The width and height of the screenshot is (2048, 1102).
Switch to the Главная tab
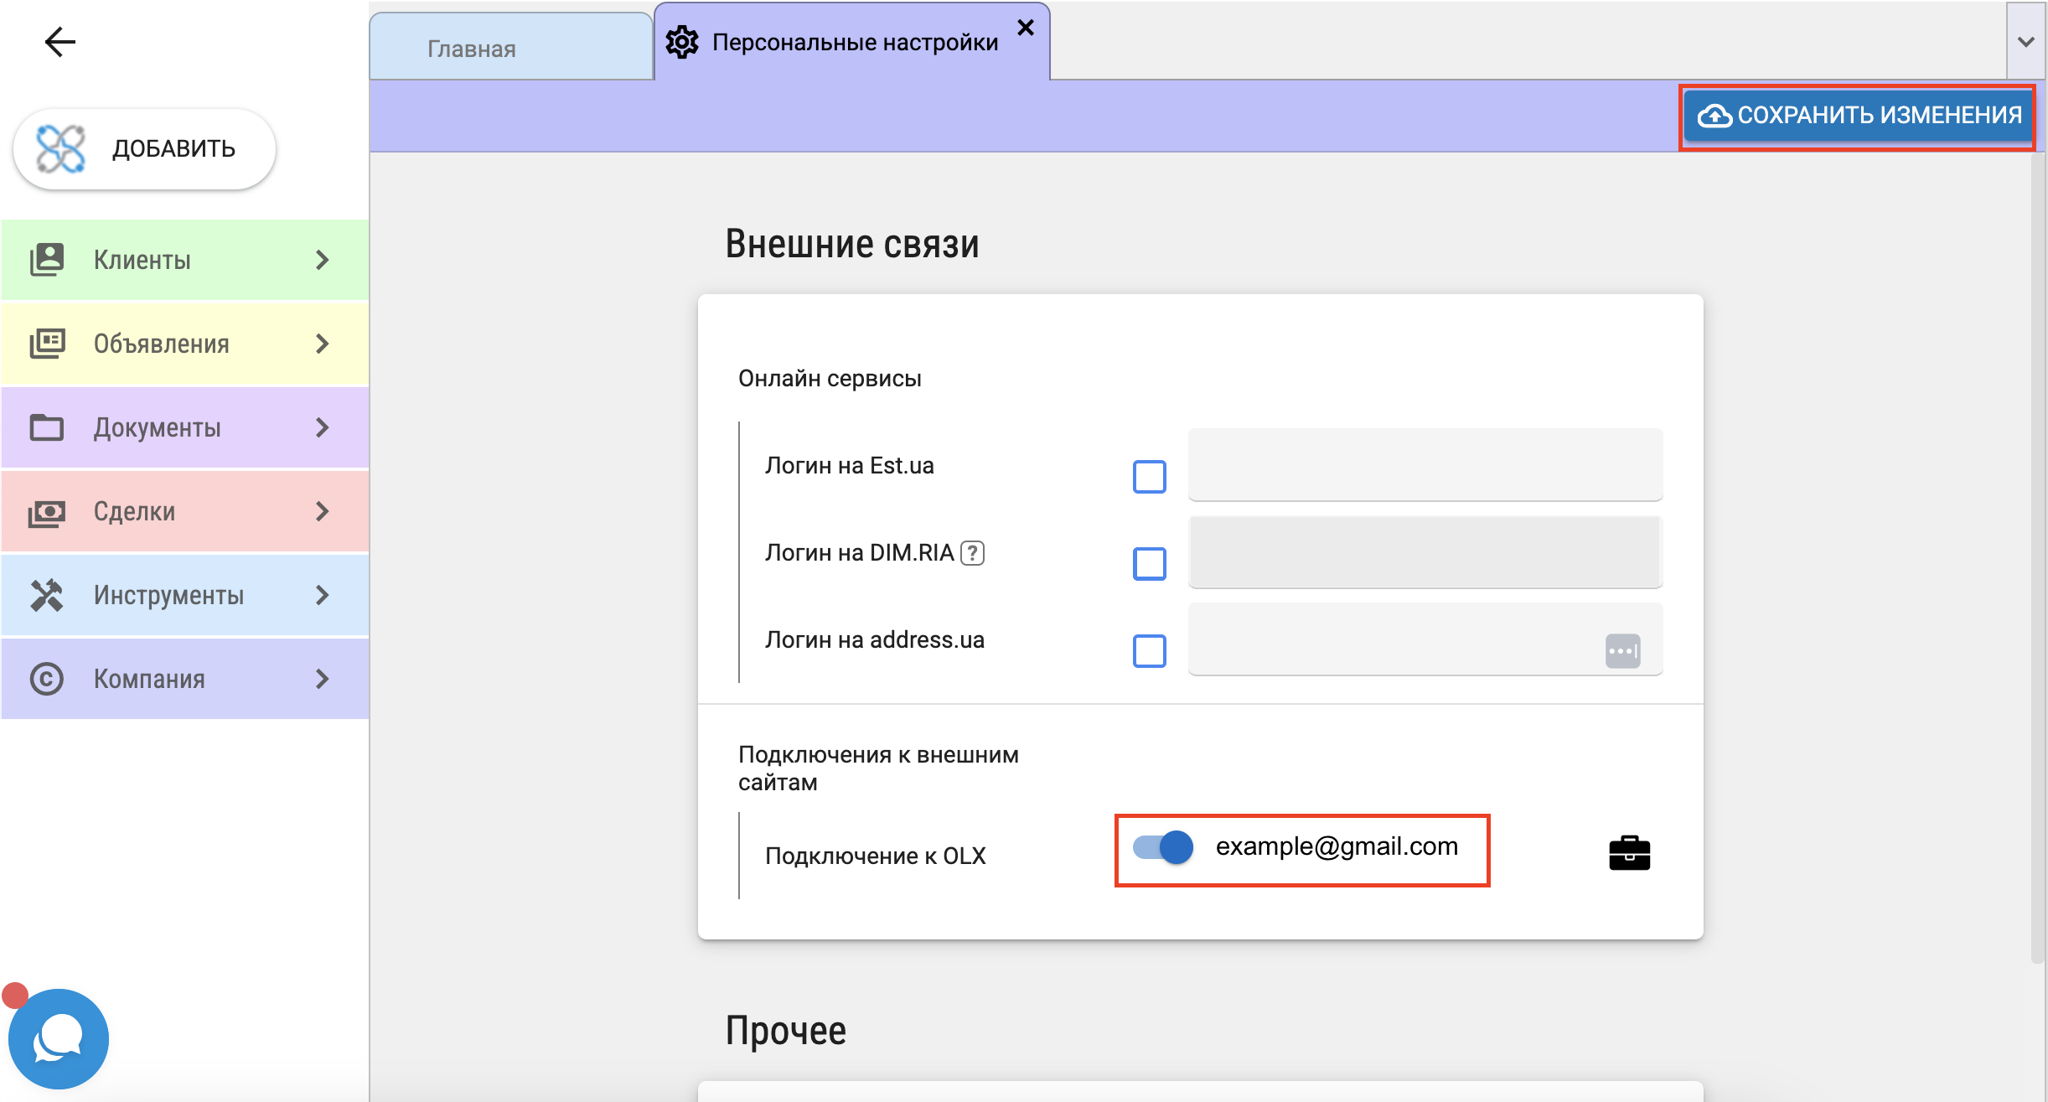tap(511, 47)
